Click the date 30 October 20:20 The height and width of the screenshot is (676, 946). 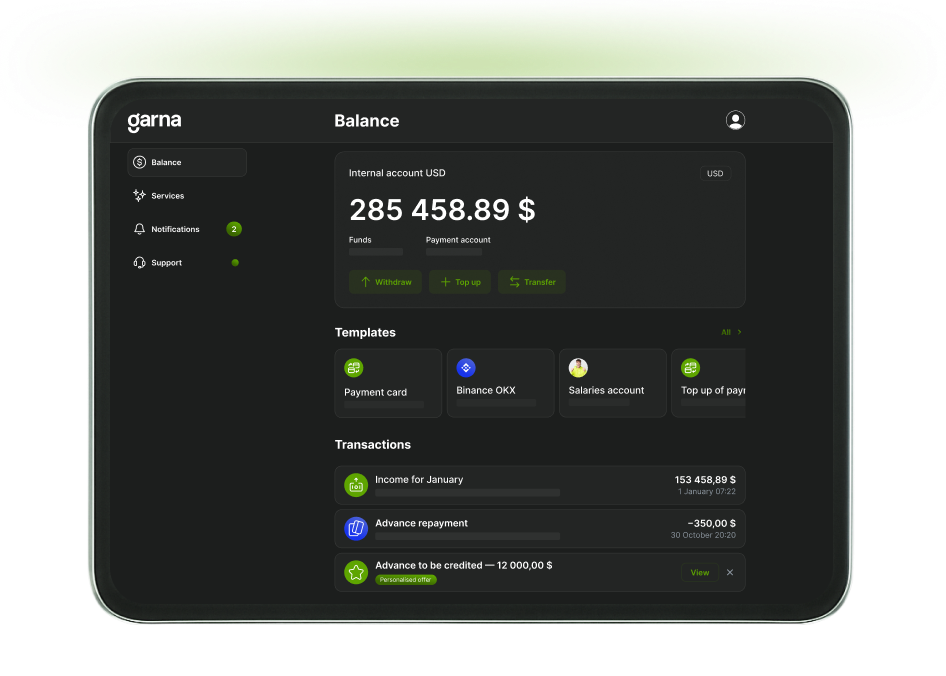pos(703,535)
